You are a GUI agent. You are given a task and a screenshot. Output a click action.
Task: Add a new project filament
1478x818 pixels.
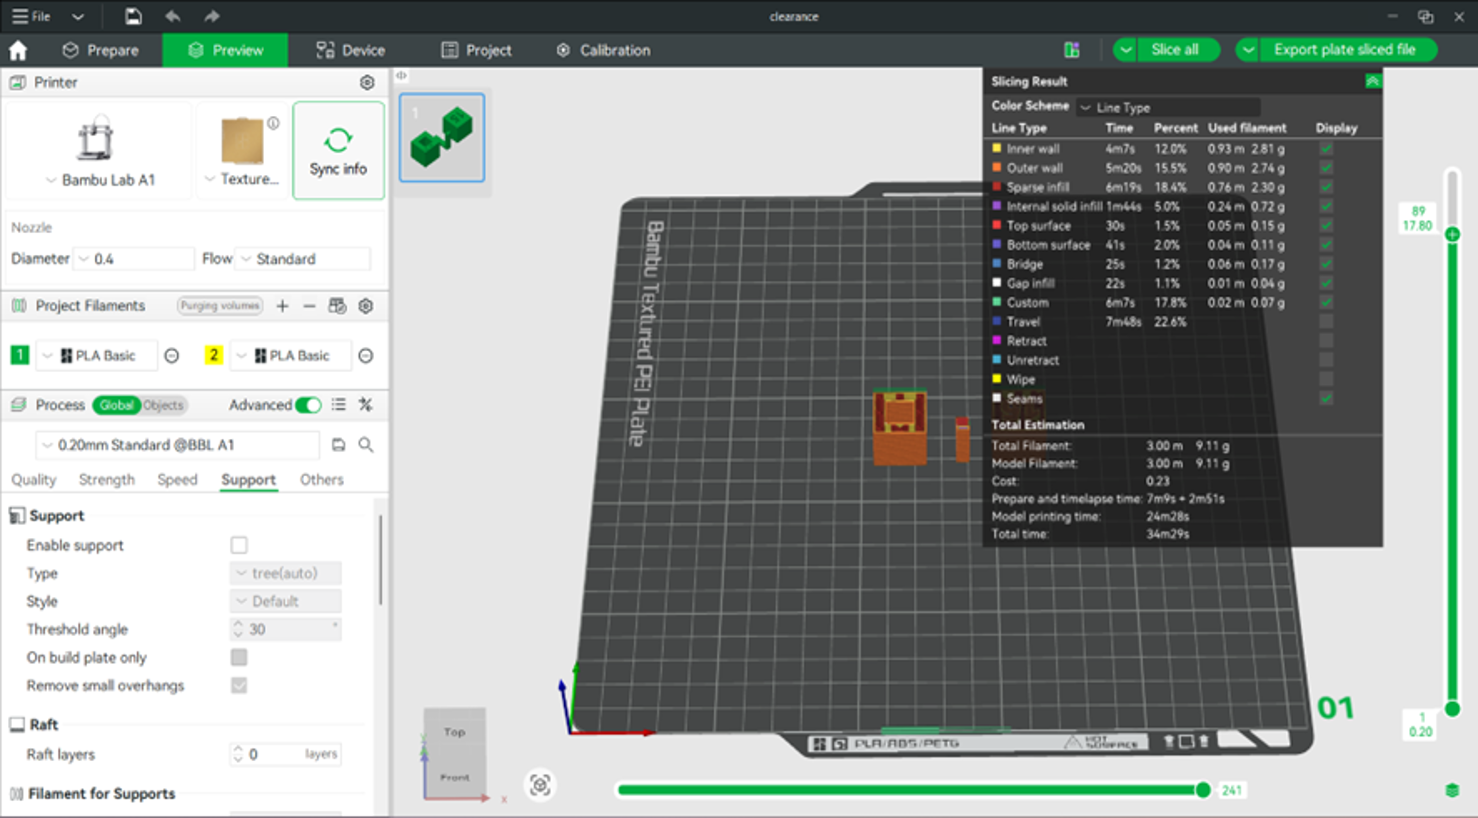tap(282, 306)
